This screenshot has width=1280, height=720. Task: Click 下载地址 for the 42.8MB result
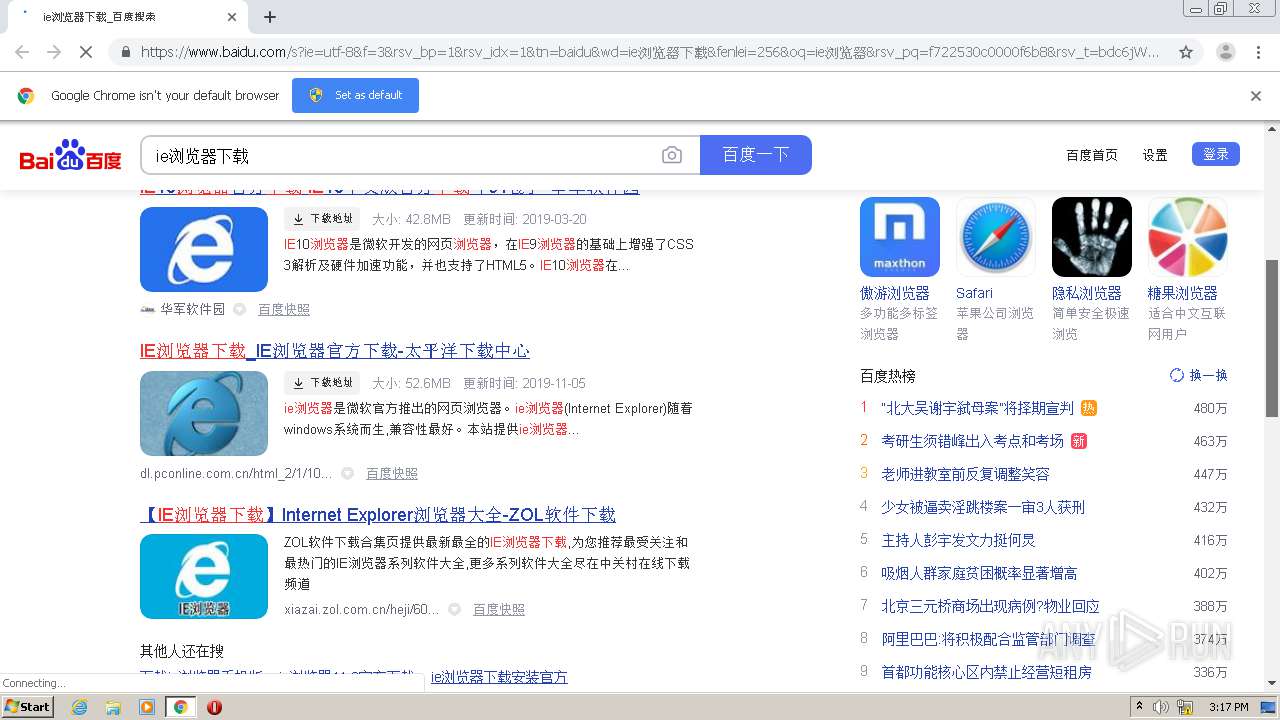point(322,219)
